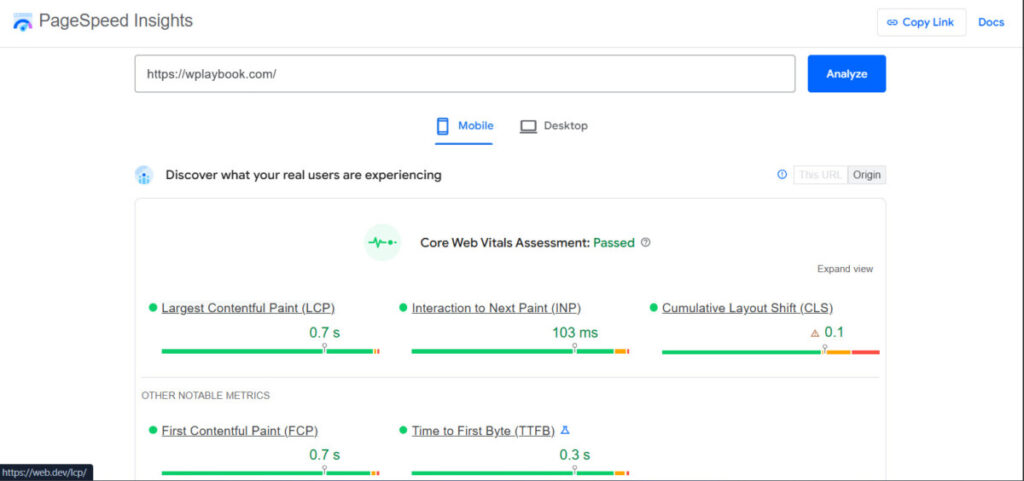The height and width of the screenshot is (481, 1024).
Task: Click the Passed assessment status text
Action: point(614,243)
